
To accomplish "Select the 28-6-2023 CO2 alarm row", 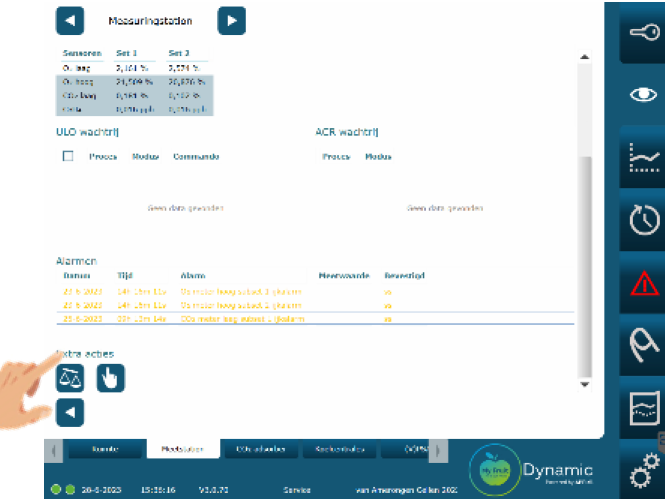I will 315,319.
